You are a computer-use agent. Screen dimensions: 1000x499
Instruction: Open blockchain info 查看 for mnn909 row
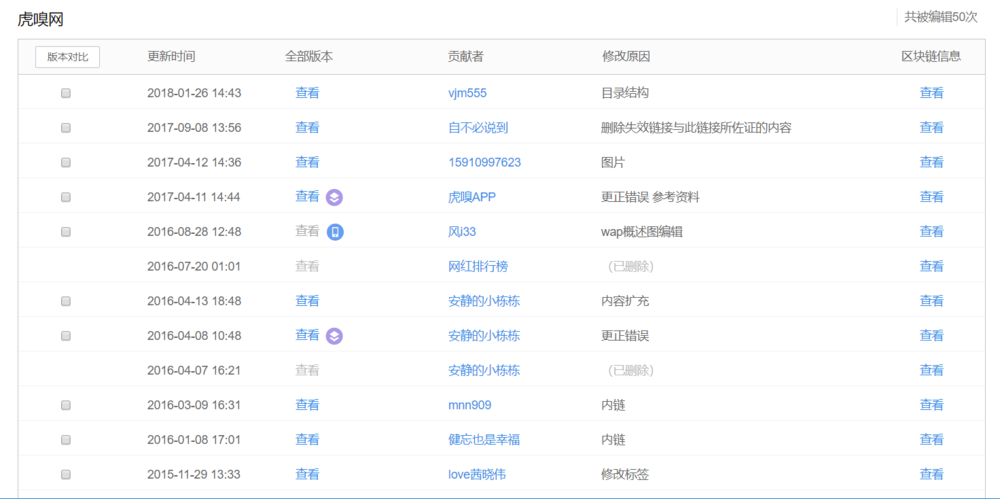pos(931,405)
